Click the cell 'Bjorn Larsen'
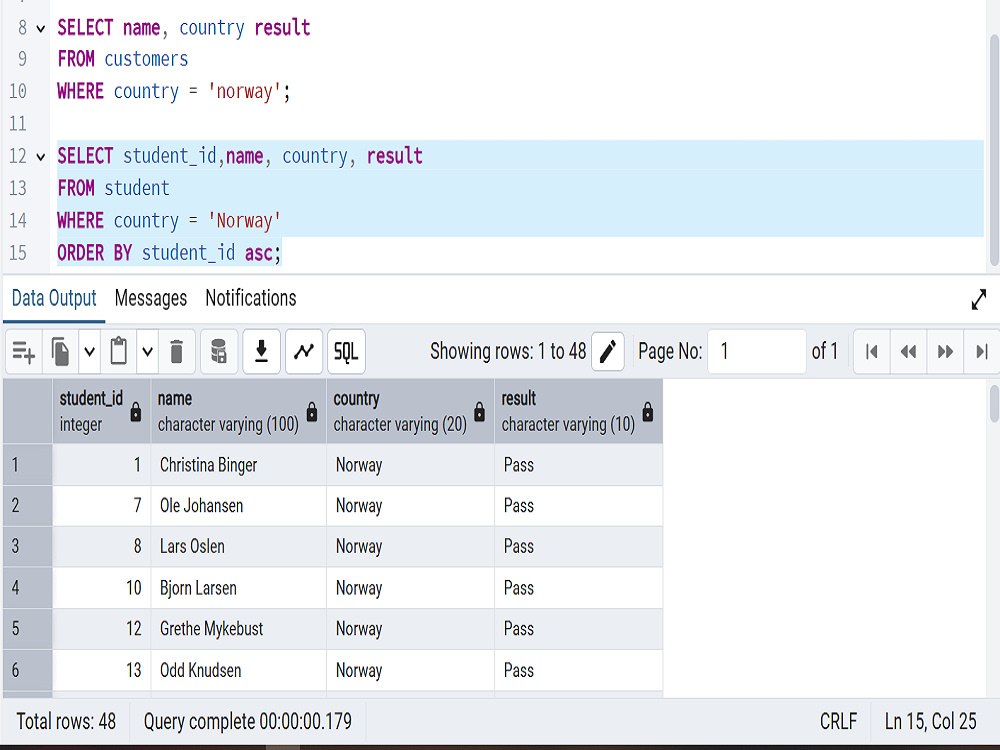Image resolution: width=1000 pixels, height=750 pixels. pos(239,588)
